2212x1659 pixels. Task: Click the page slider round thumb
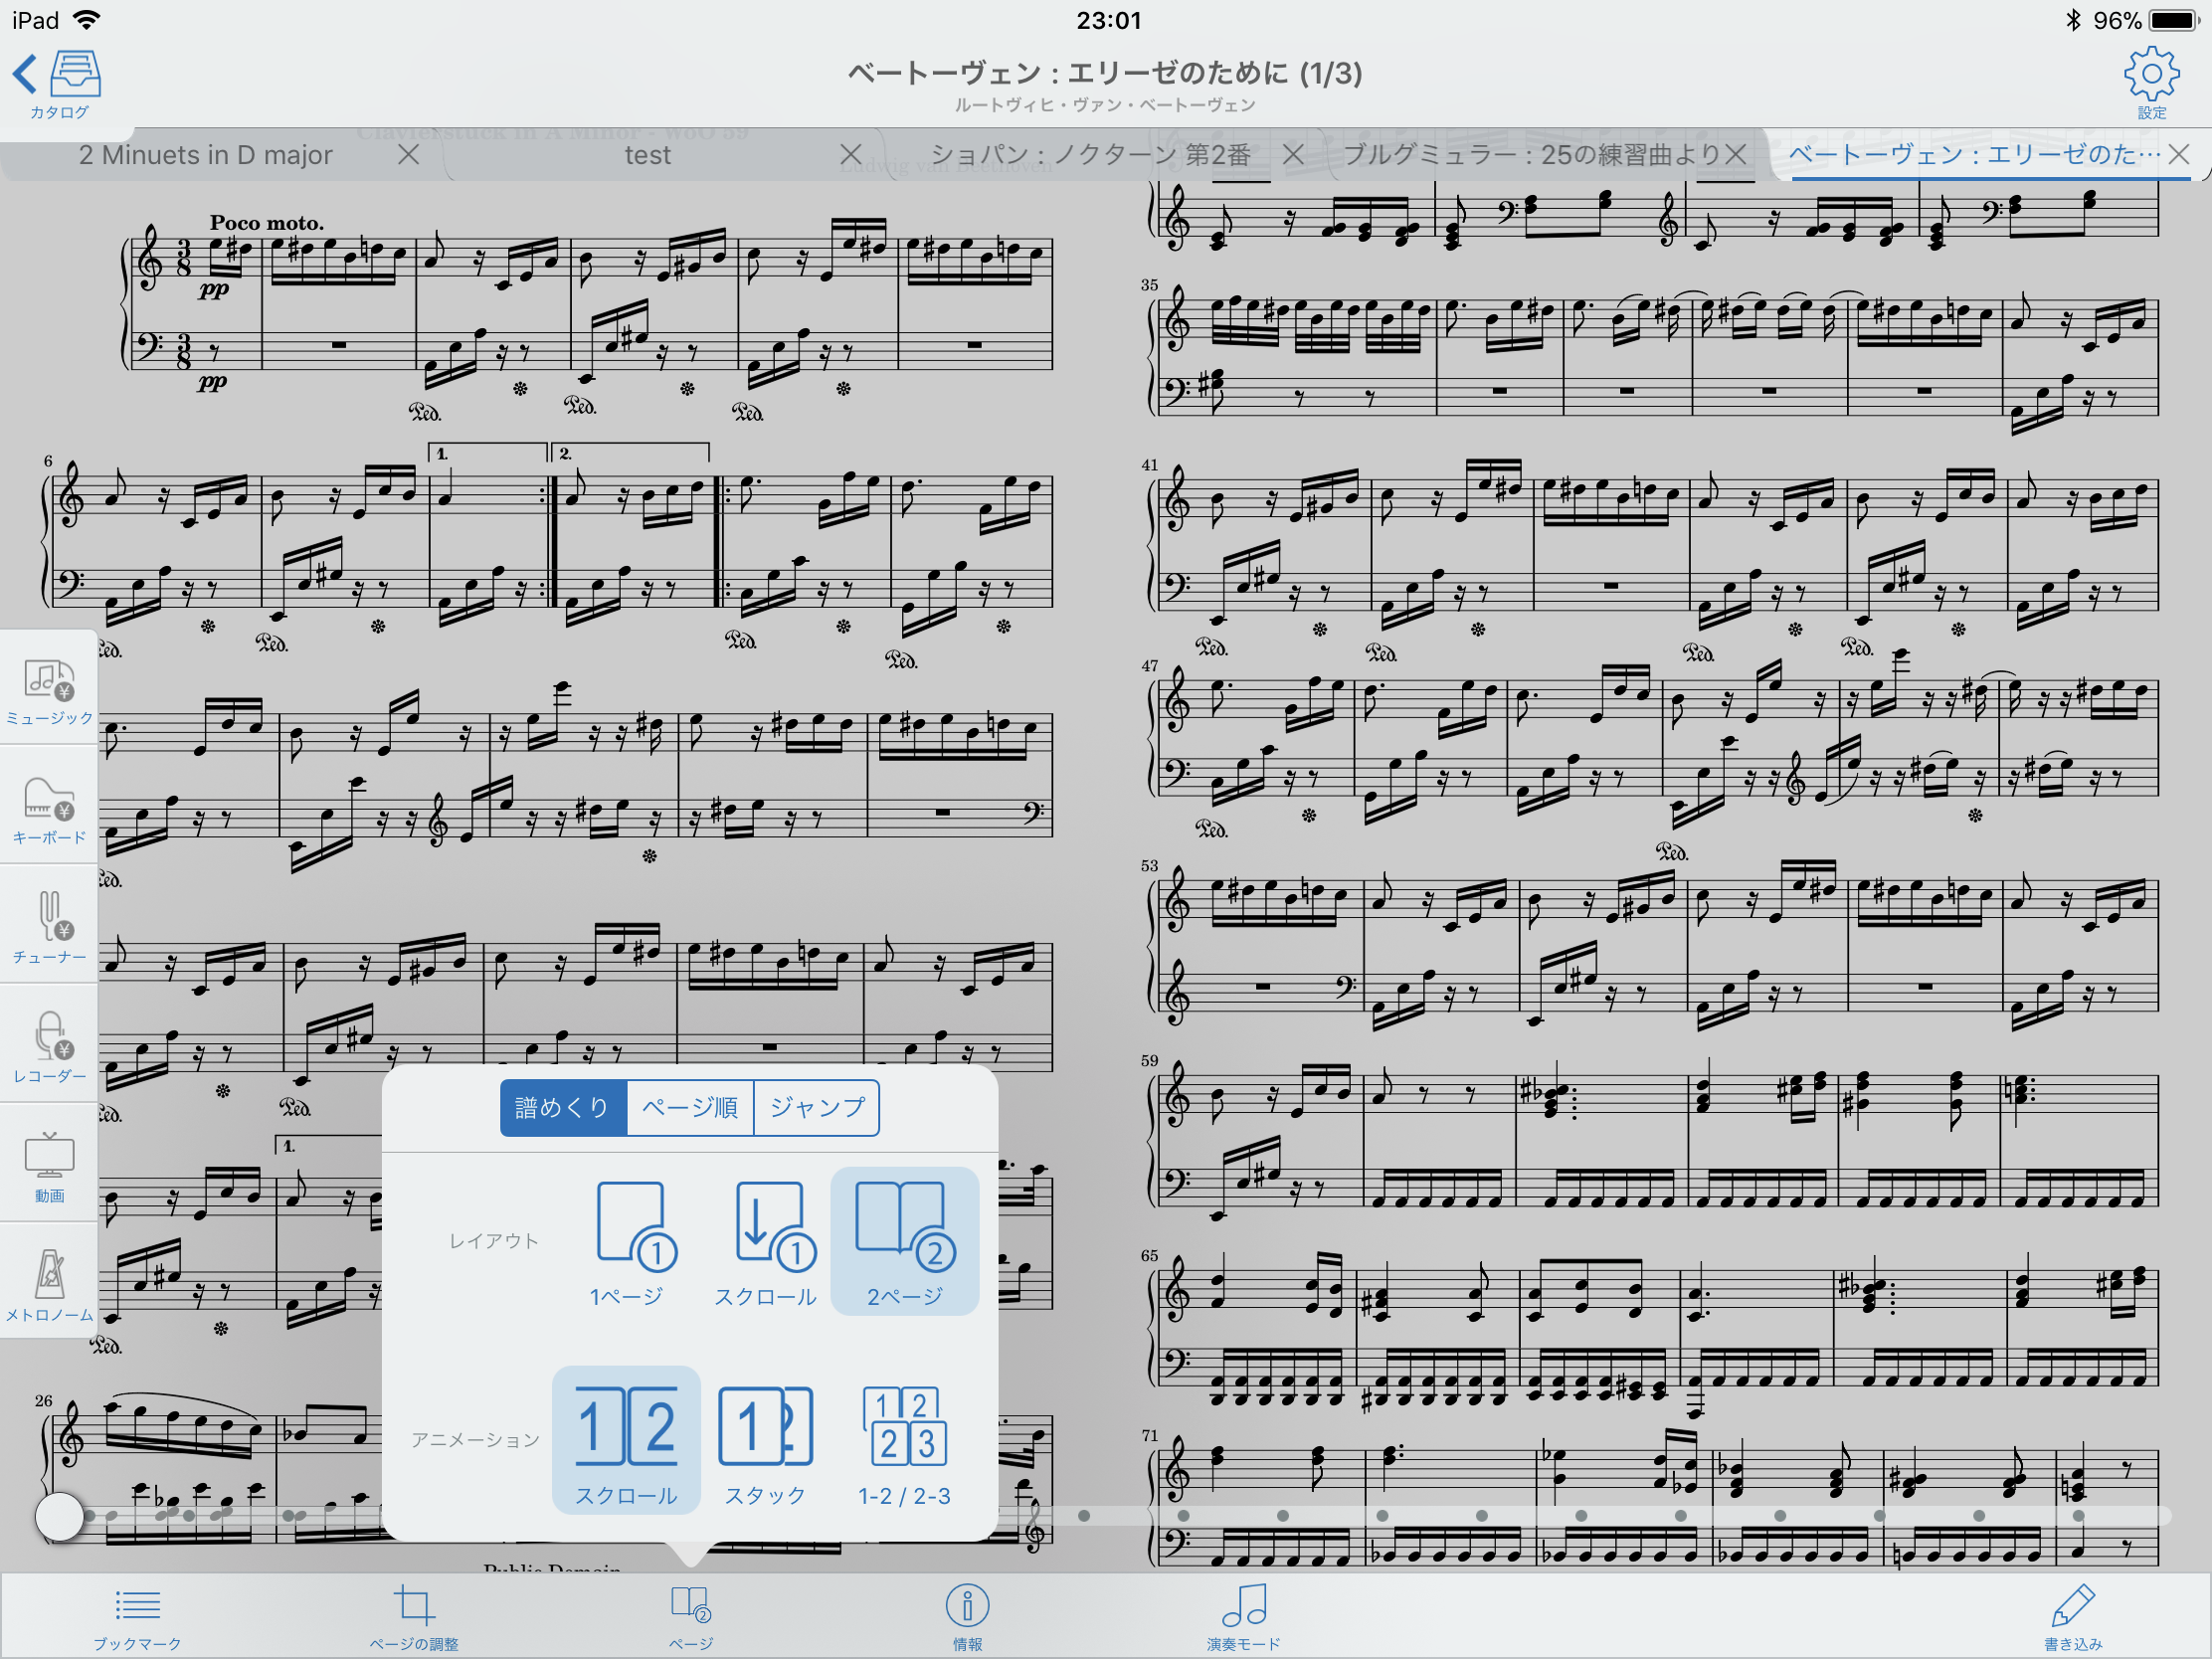coord(60,1516)
